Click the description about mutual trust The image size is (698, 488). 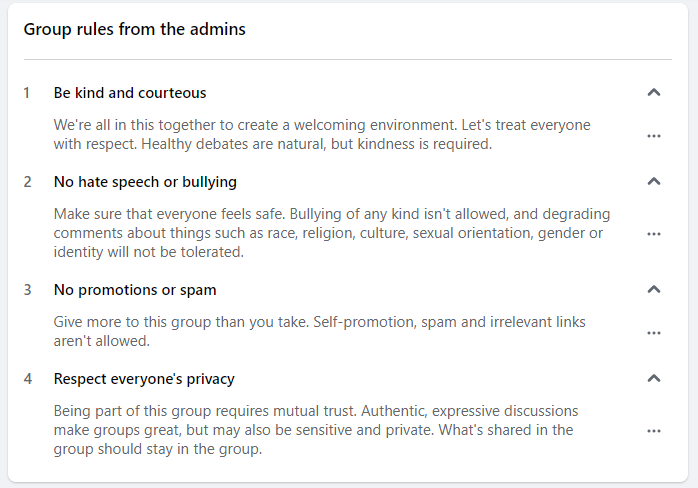click(316, 430)
